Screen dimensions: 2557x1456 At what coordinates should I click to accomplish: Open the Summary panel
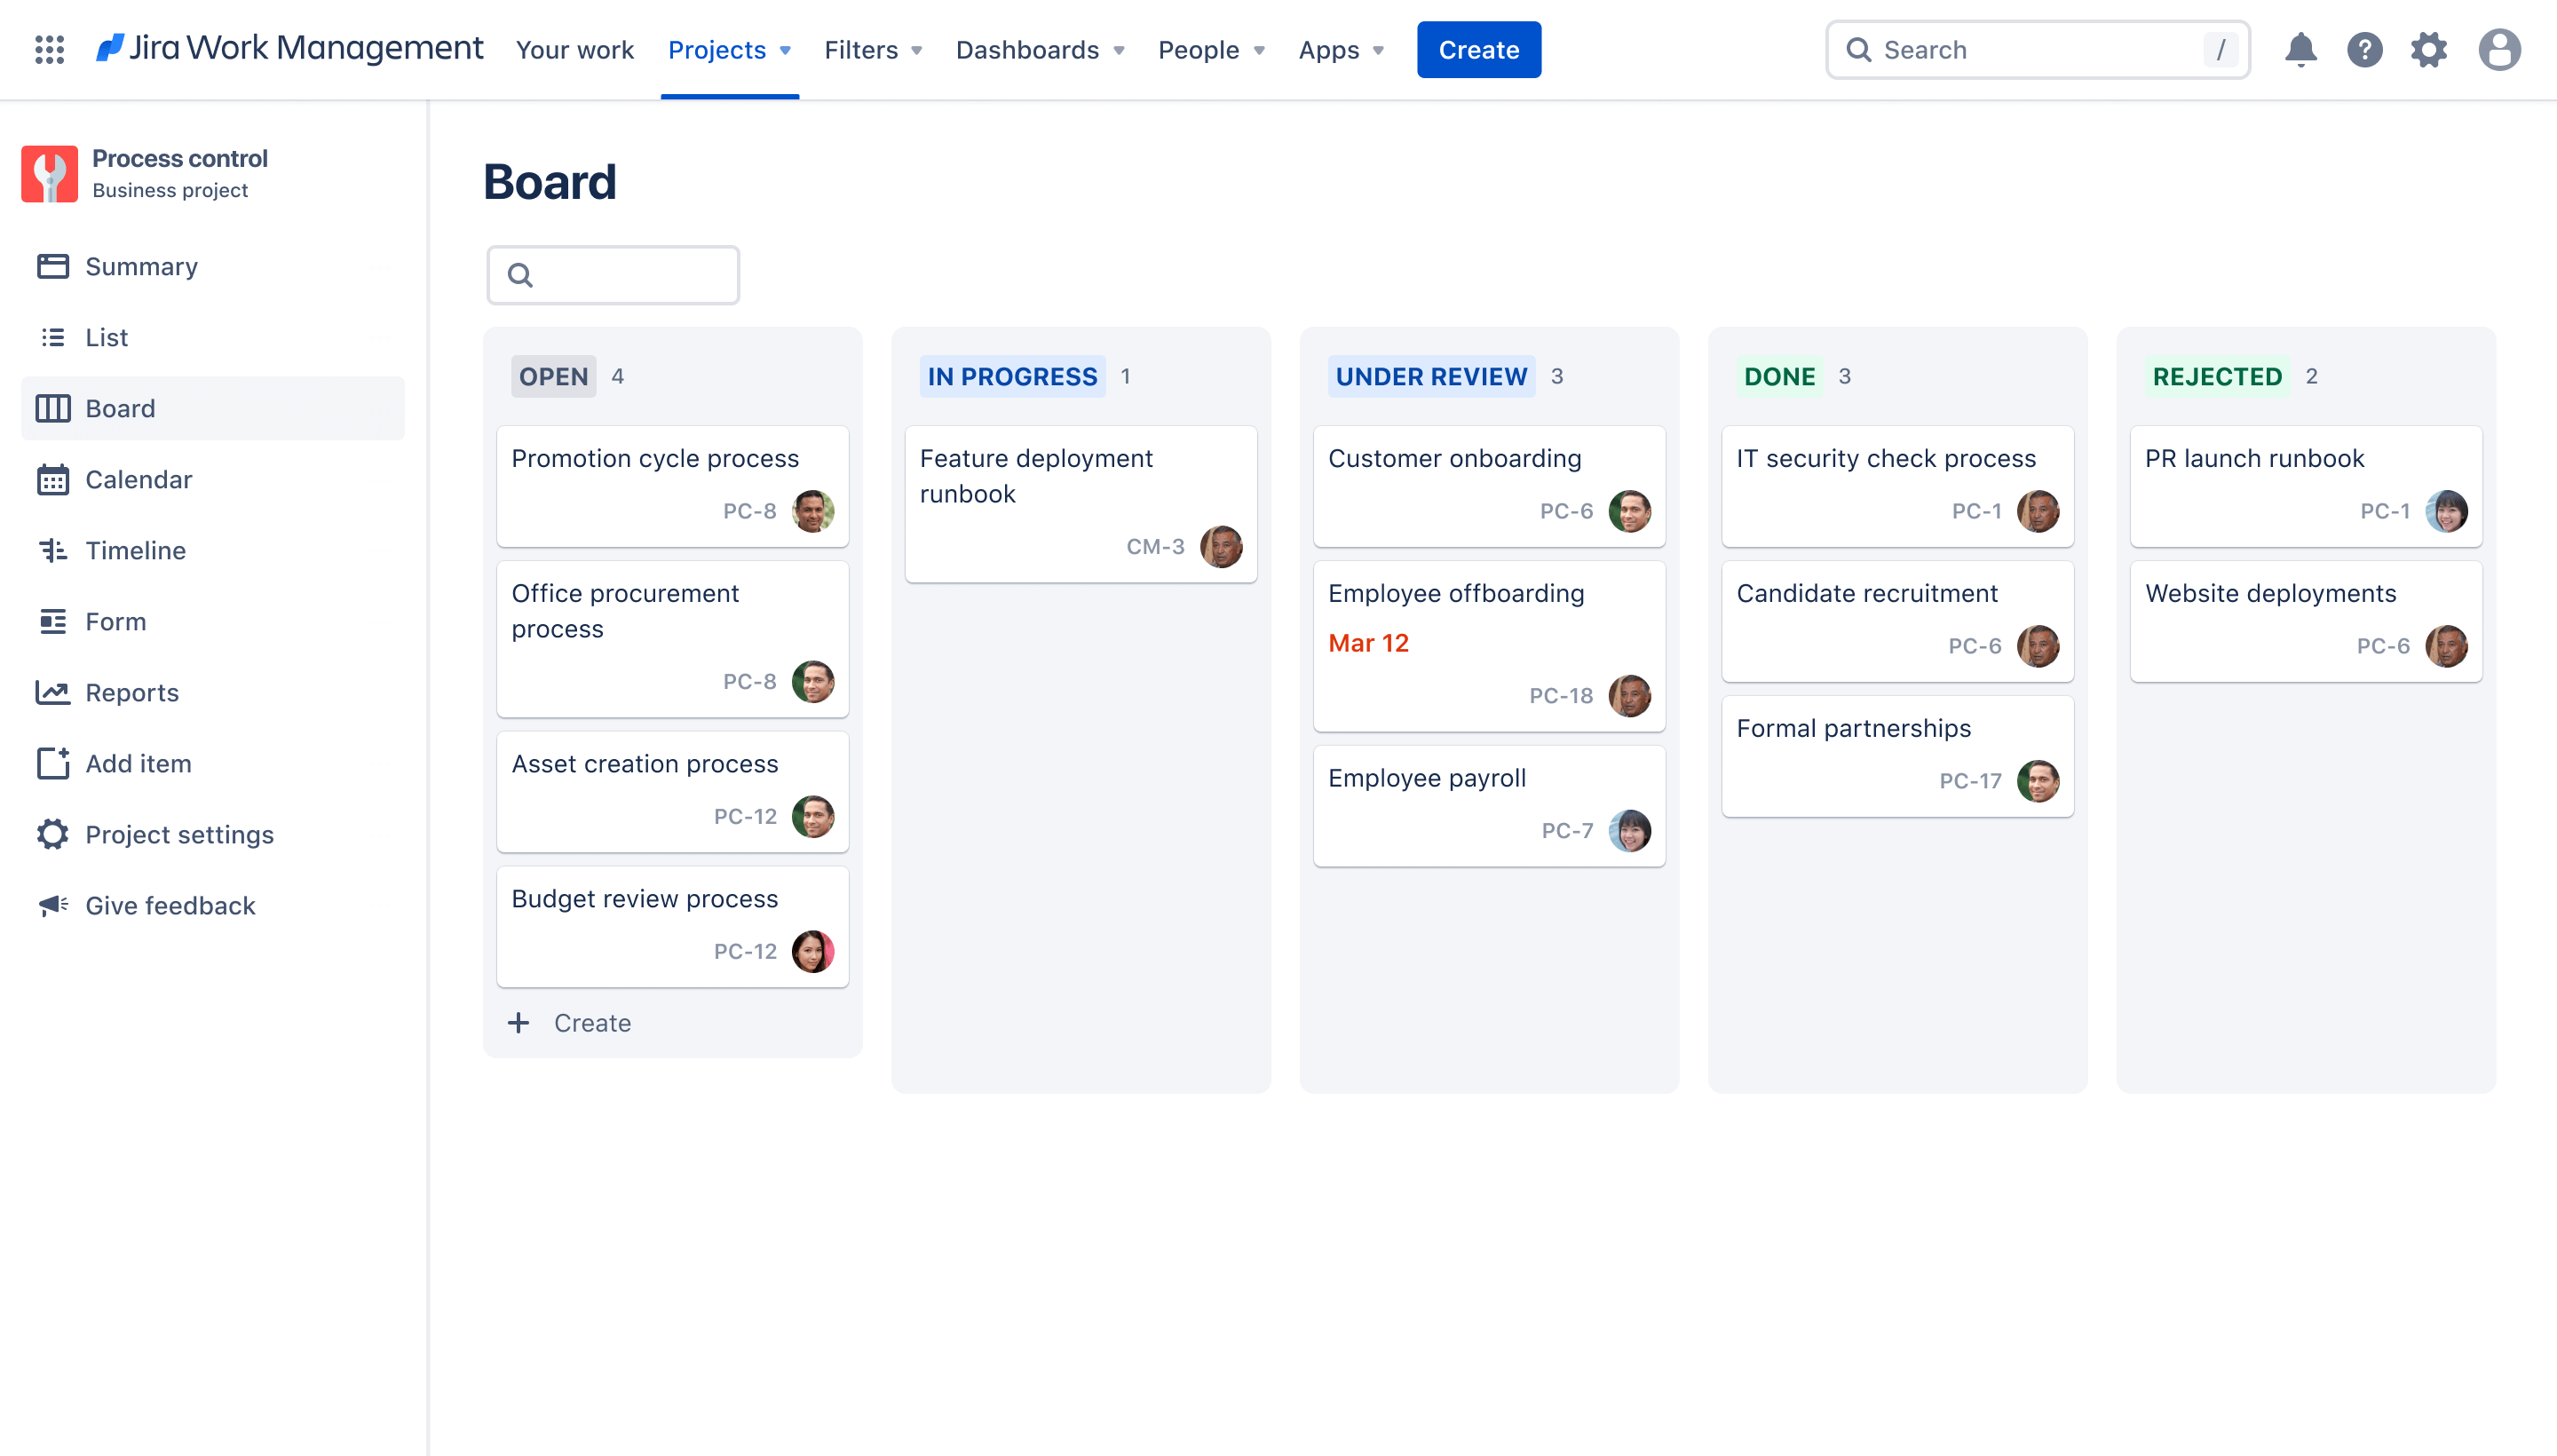click(140, 265)
